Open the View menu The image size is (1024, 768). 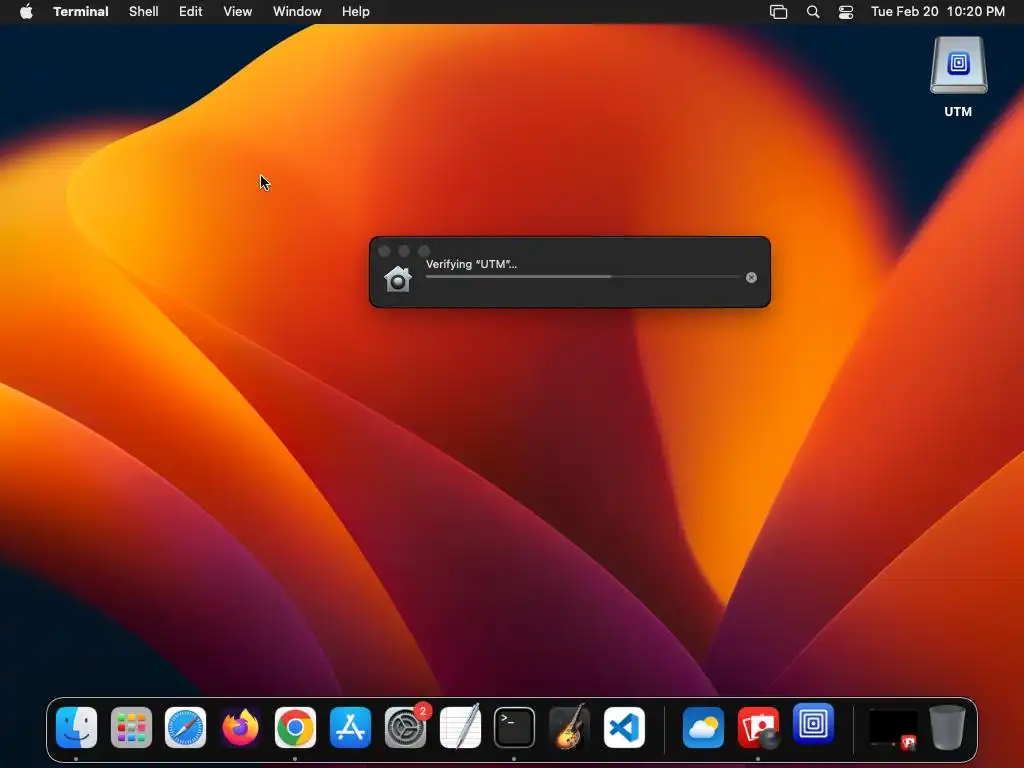click(238, 12)
